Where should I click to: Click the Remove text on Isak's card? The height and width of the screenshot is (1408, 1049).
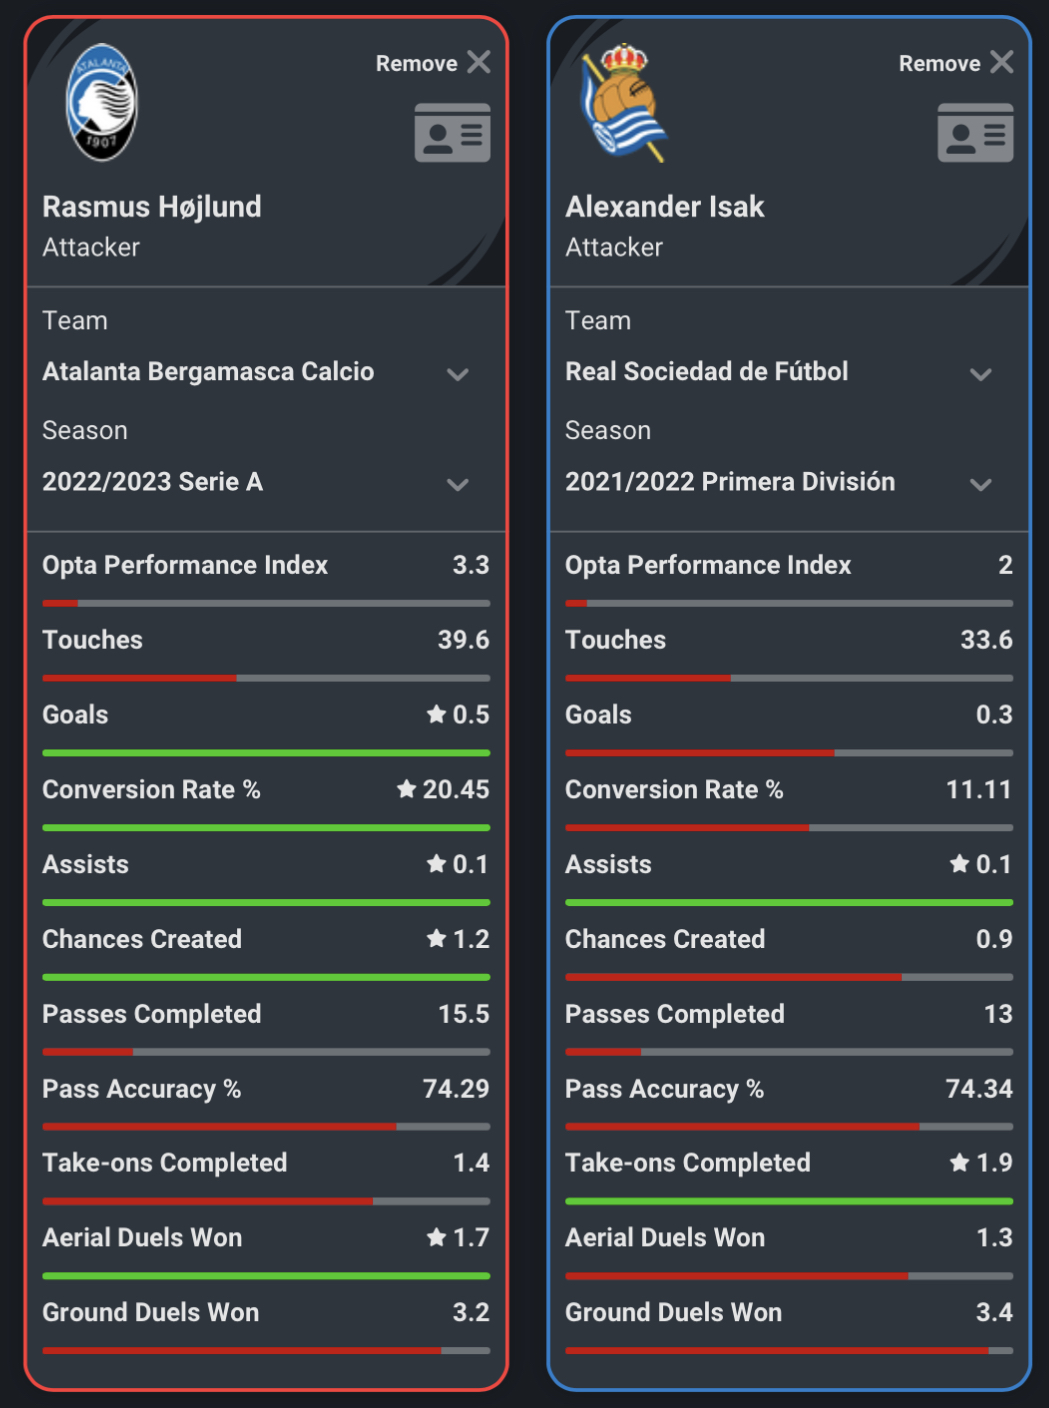[x=939, y=63]
